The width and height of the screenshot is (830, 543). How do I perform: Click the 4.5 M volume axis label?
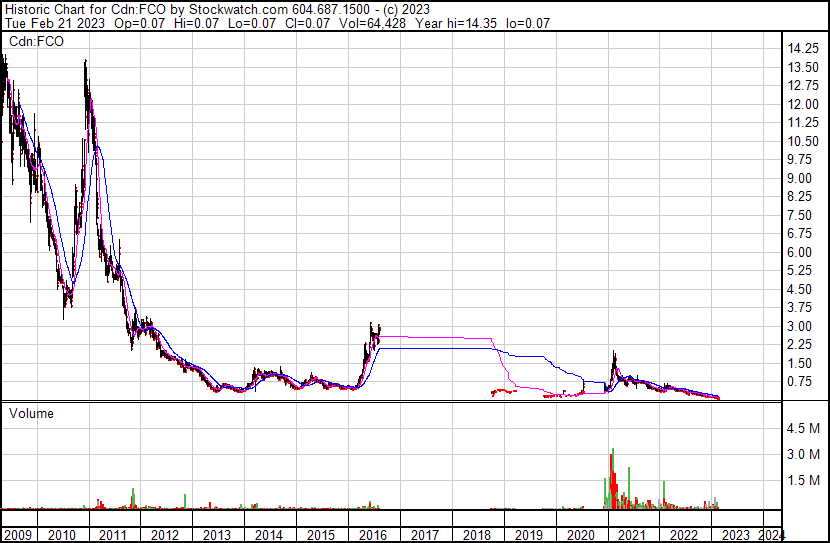point(804,428)
